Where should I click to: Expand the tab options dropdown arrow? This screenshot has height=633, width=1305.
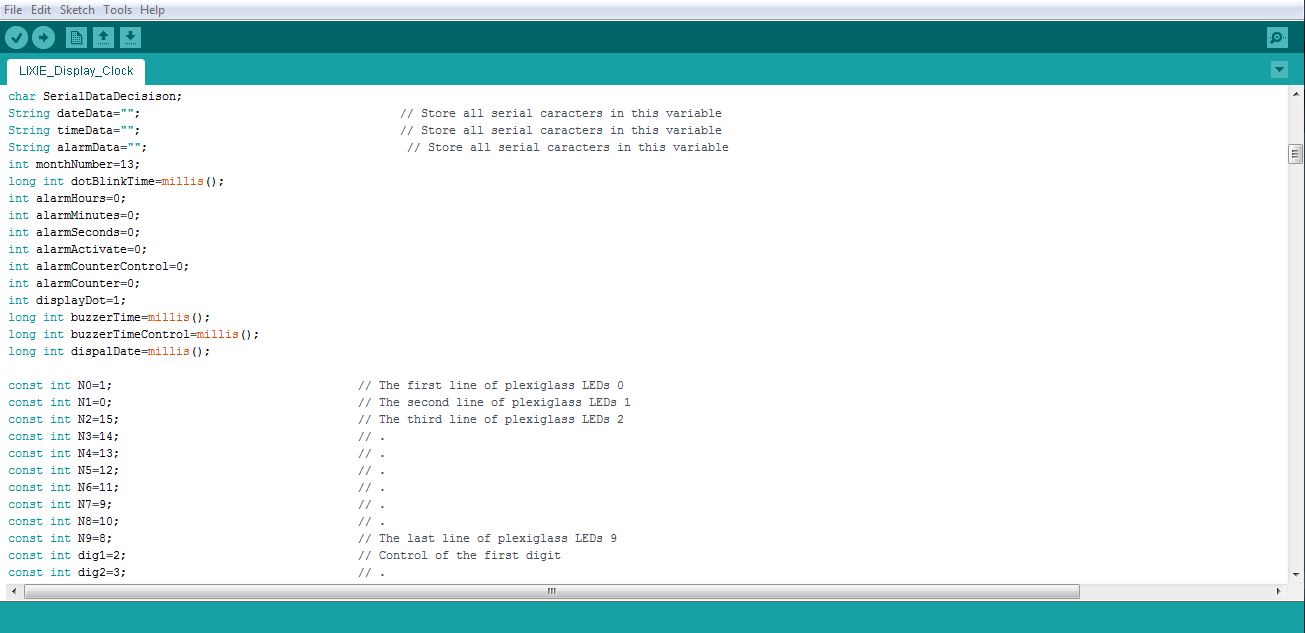(x=1279, y=70)
